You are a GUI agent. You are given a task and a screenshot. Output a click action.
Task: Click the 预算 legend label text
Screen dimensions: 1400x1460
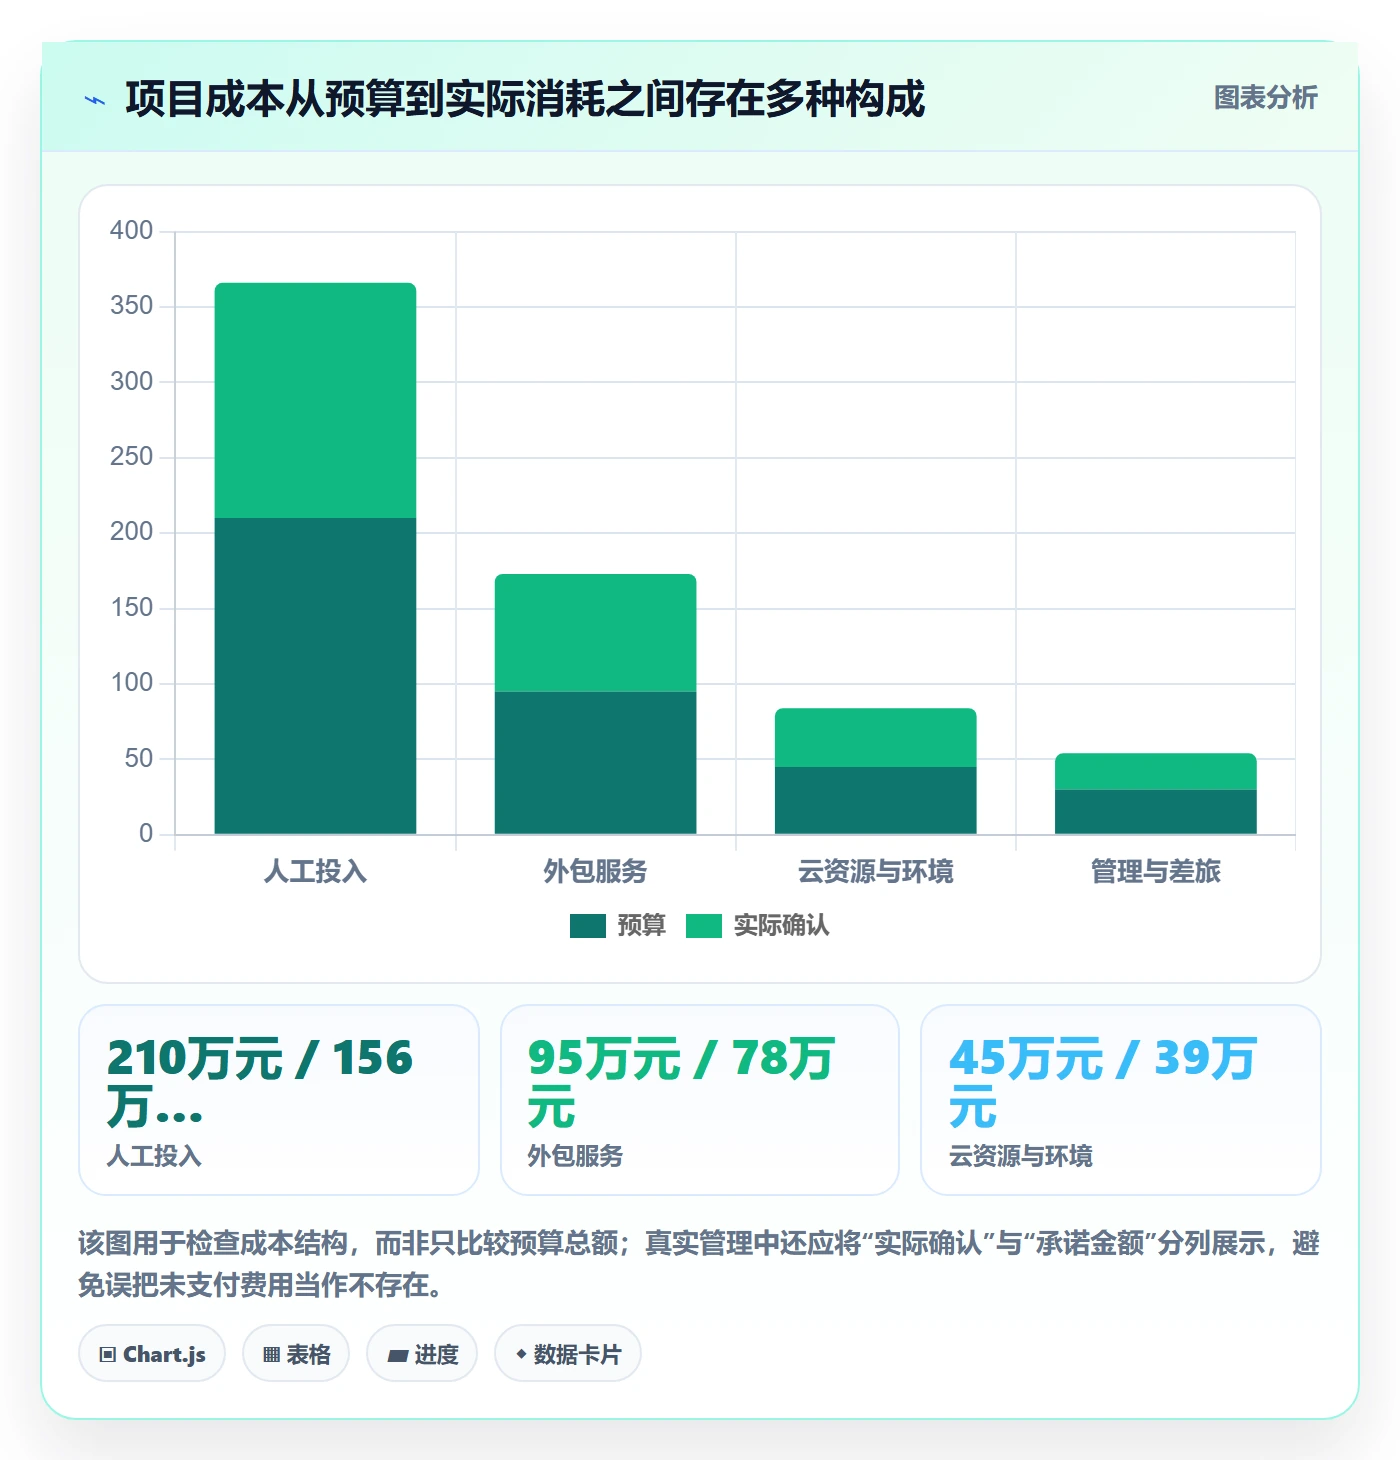pyautogui.click(x=641, y=926)
